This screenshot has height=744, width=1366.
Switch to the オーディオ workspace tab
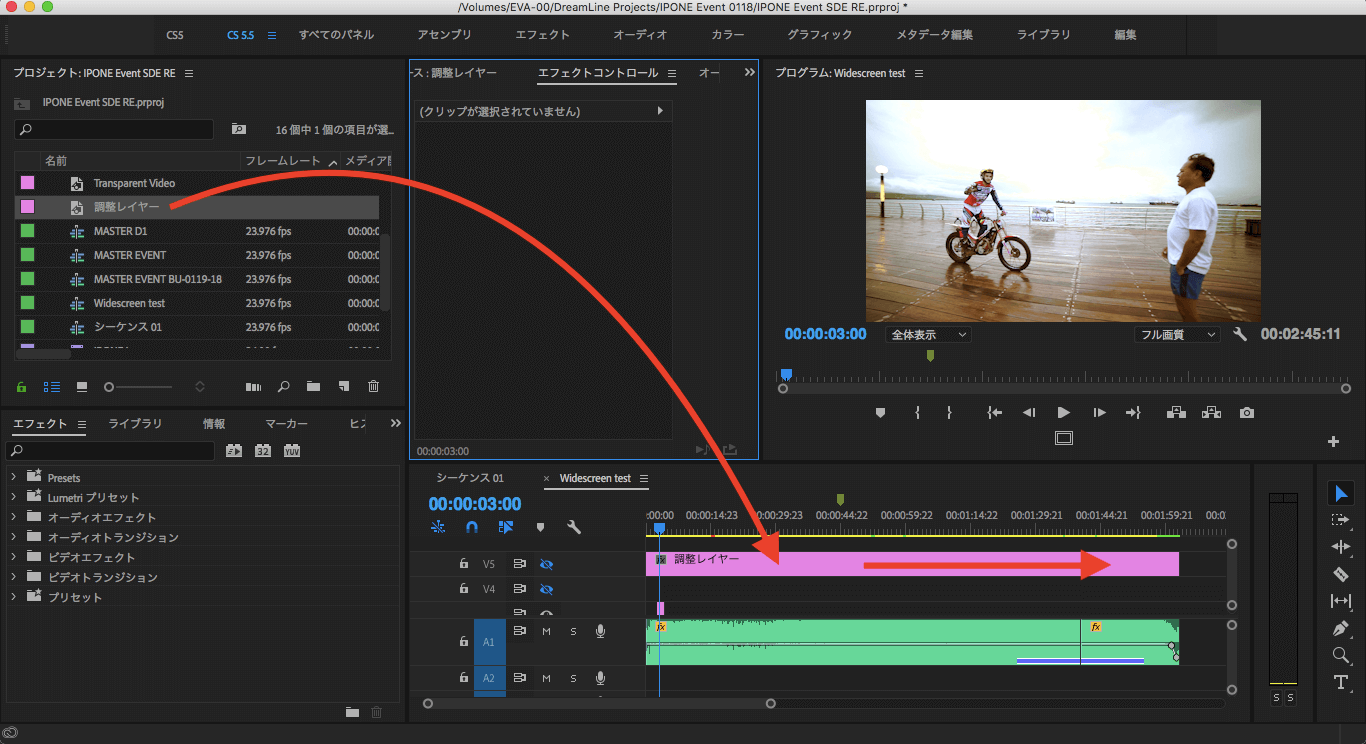tap(640, 35)
